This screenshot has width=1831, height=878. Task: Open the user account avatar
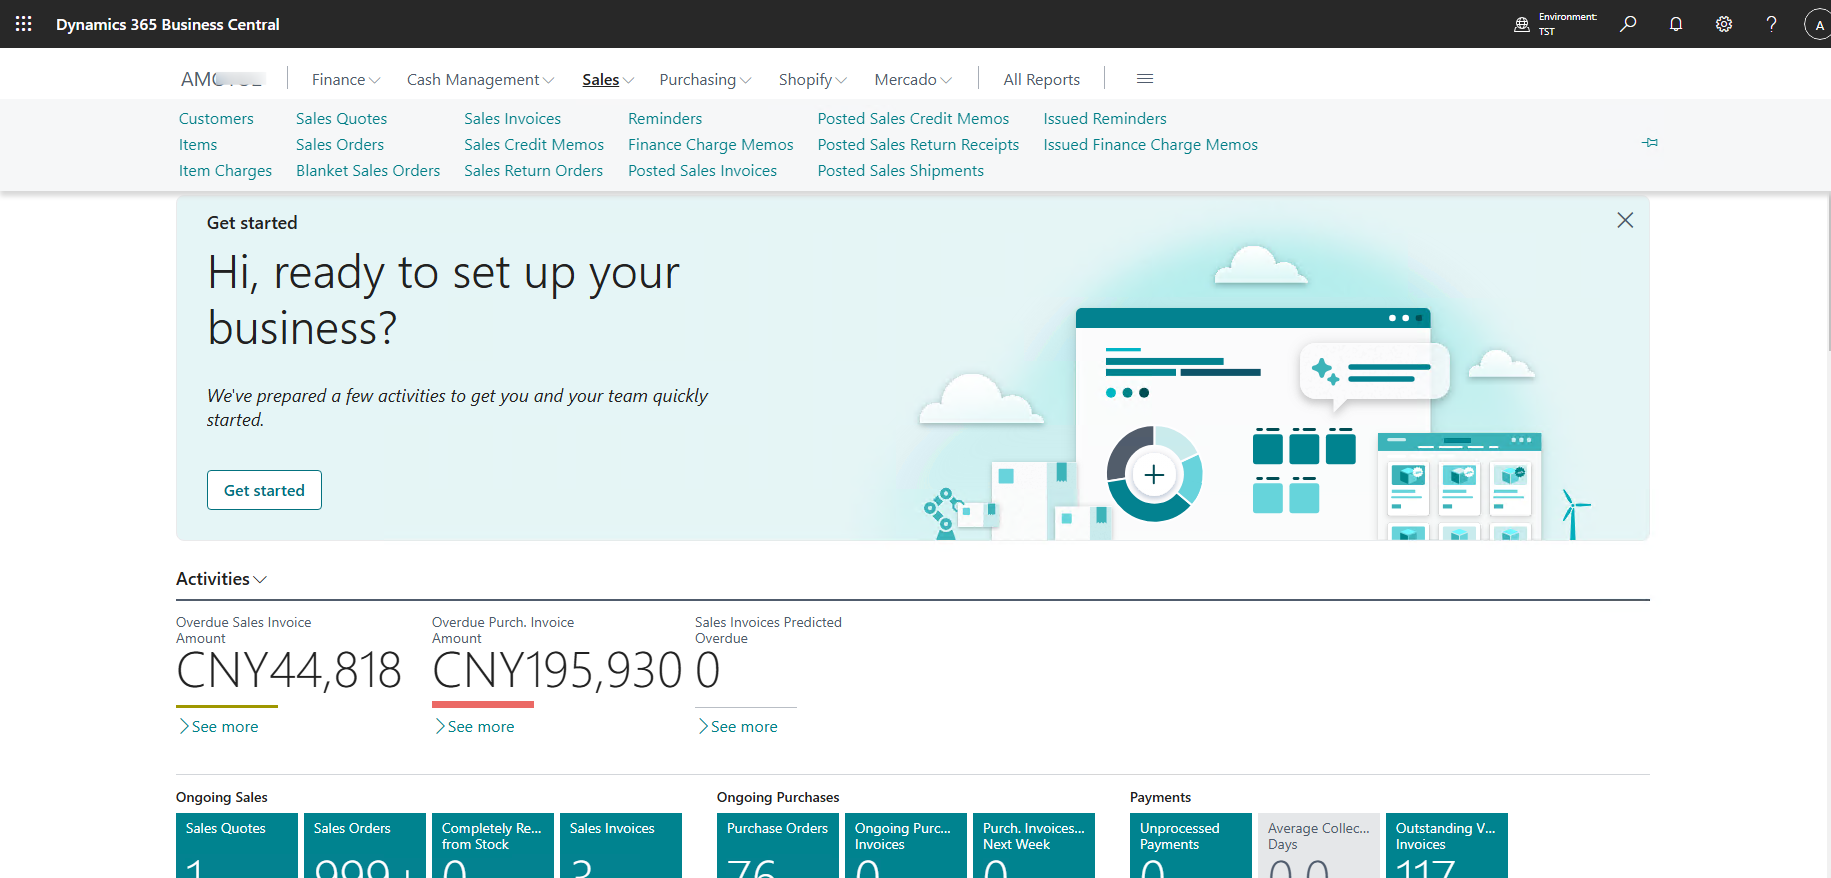(1817, 24)
